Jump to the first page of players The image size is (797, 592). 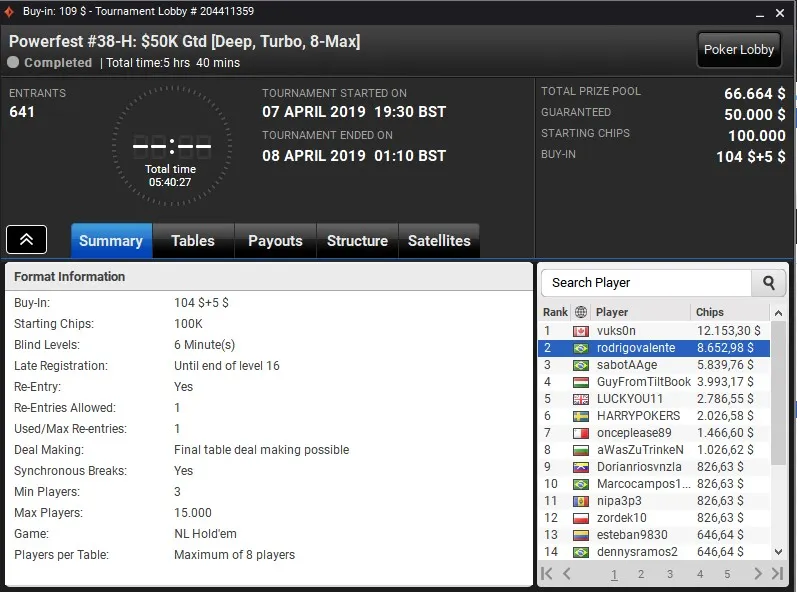point(546,574)
